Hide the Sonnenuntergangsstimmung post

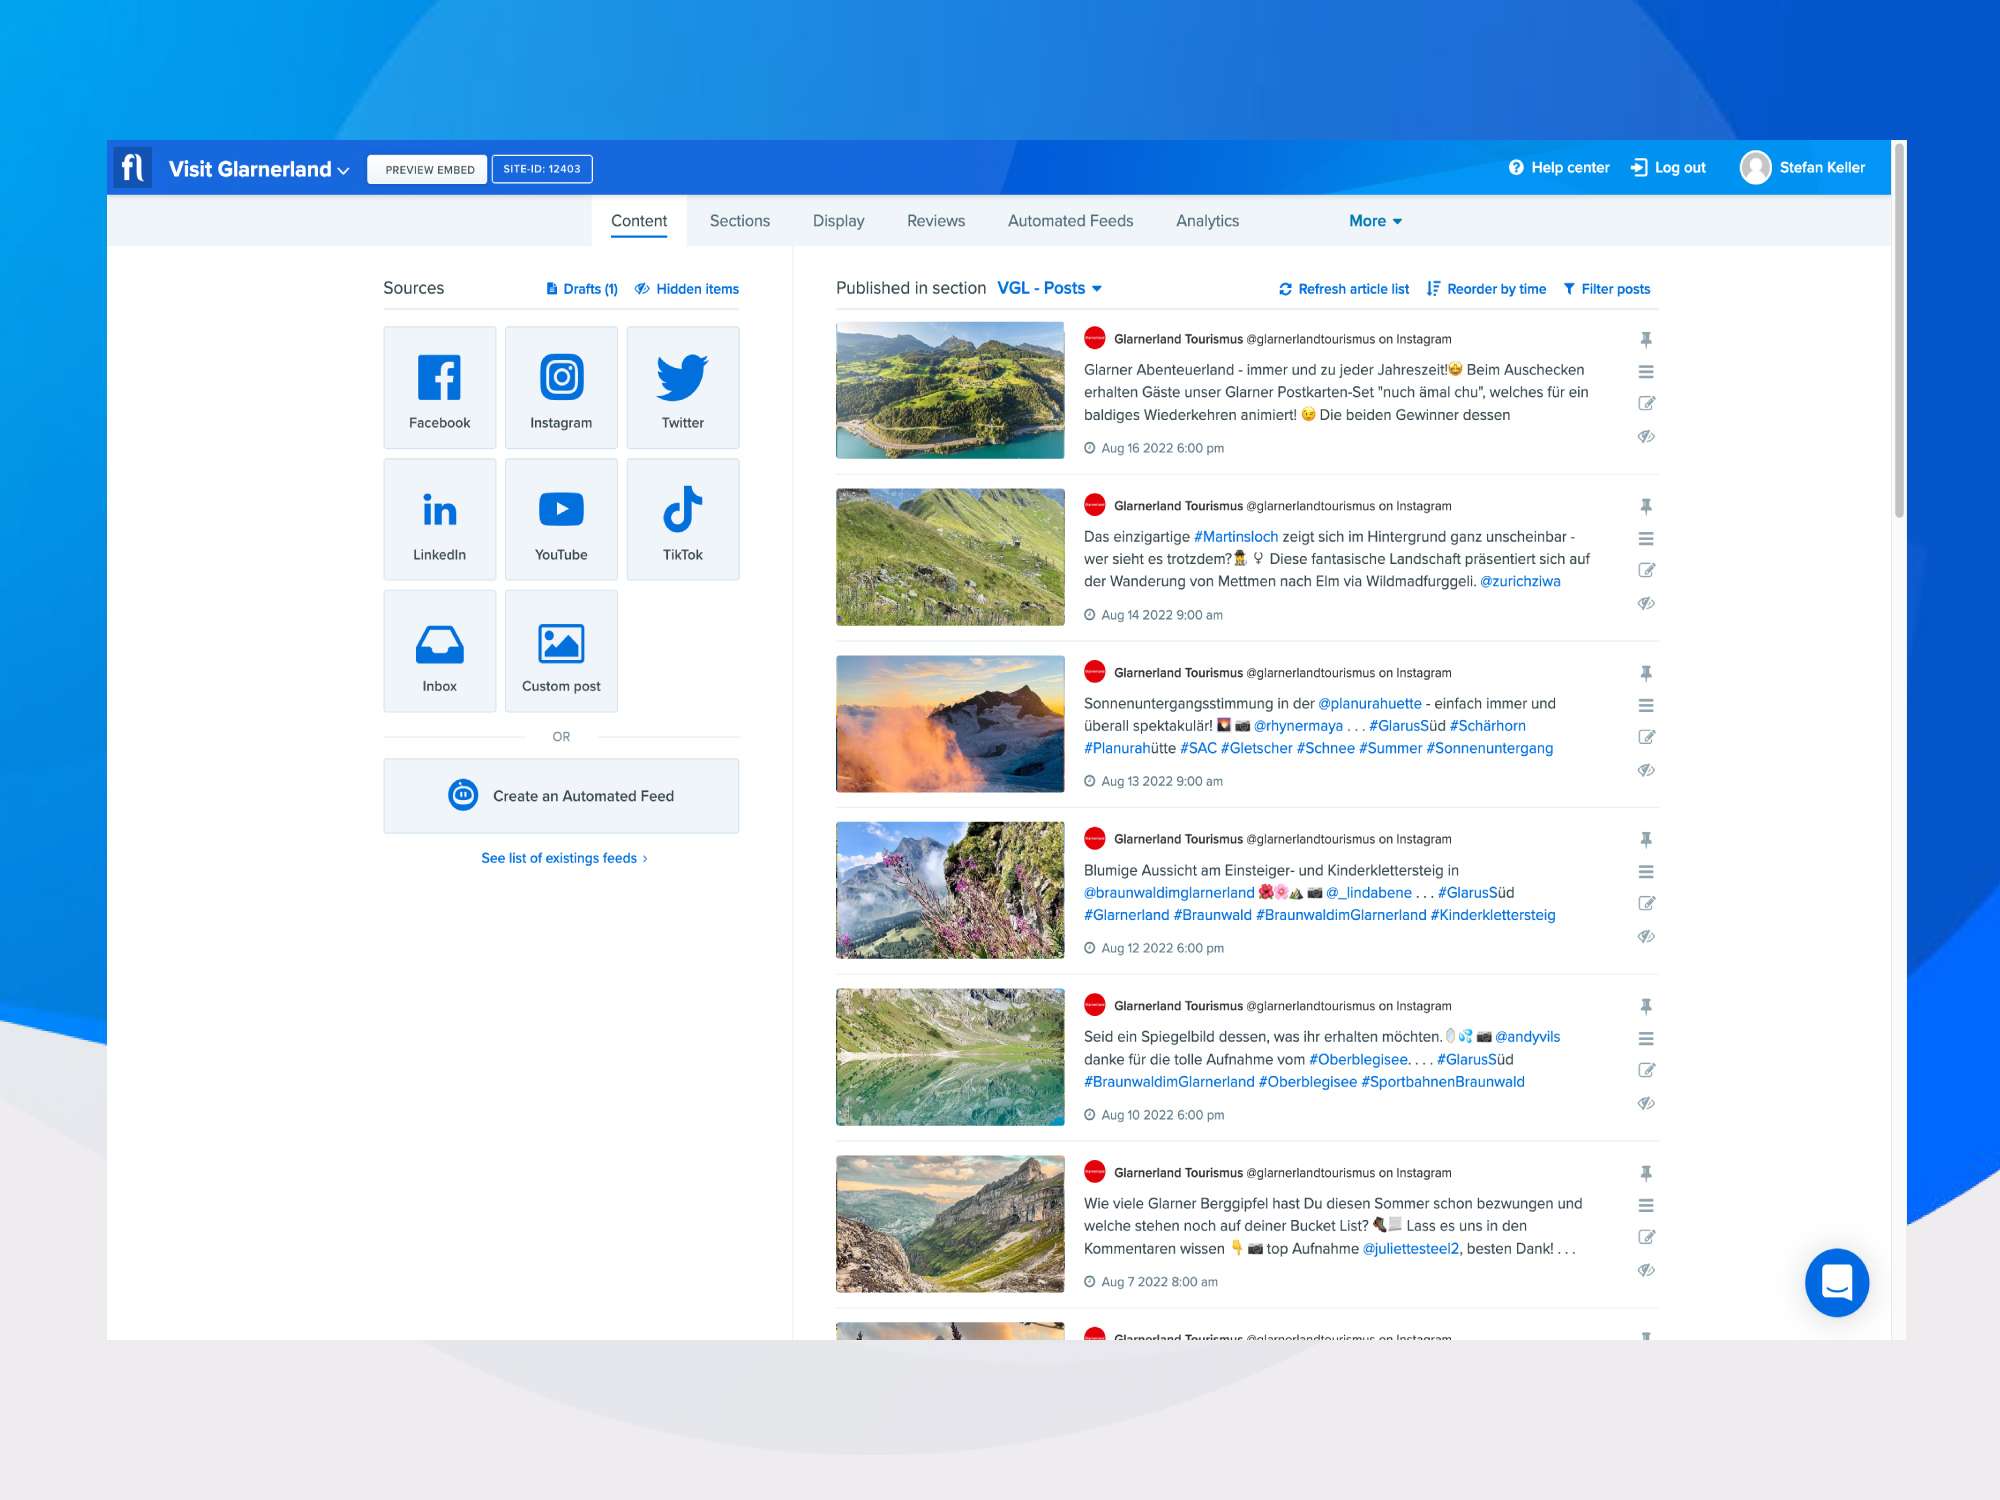point(1646,770)
